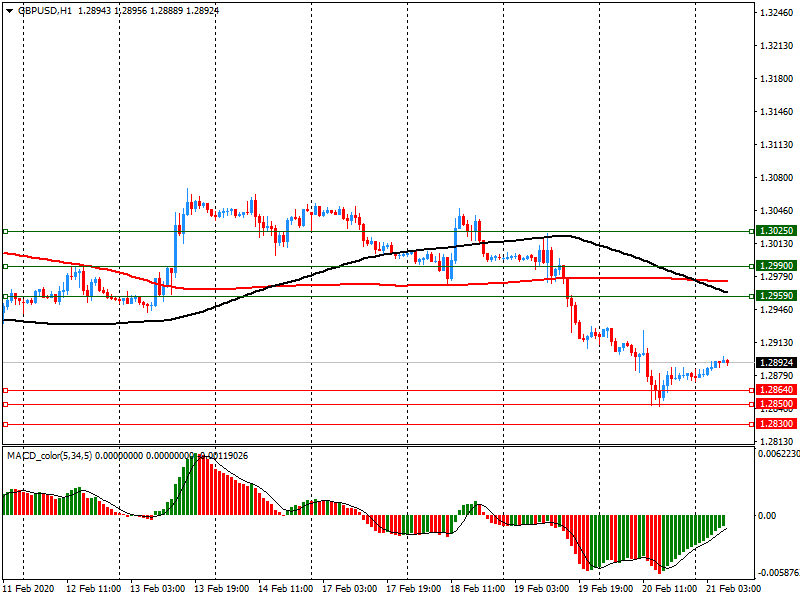Select the green 1.30250 price label
The image size is (800, 600).
pyautogui.click(x=776, y=231)
